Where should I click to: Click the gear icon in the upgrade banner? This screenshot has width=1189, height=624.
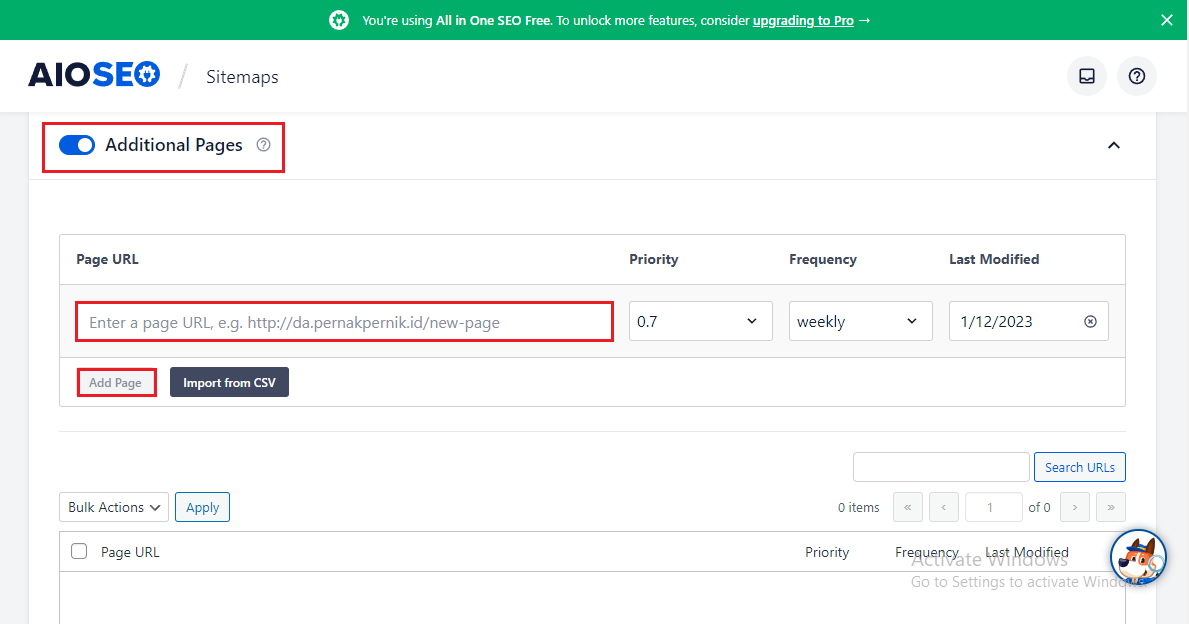338,19
